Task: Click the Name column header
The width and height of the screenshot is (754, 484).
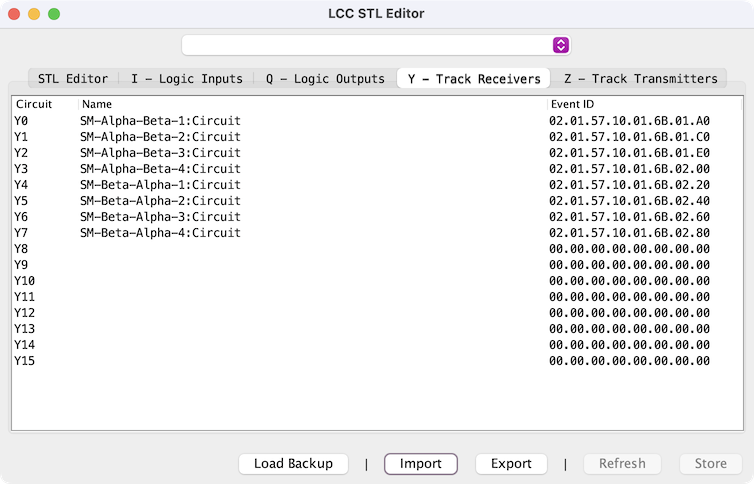Action: point(310,104)
